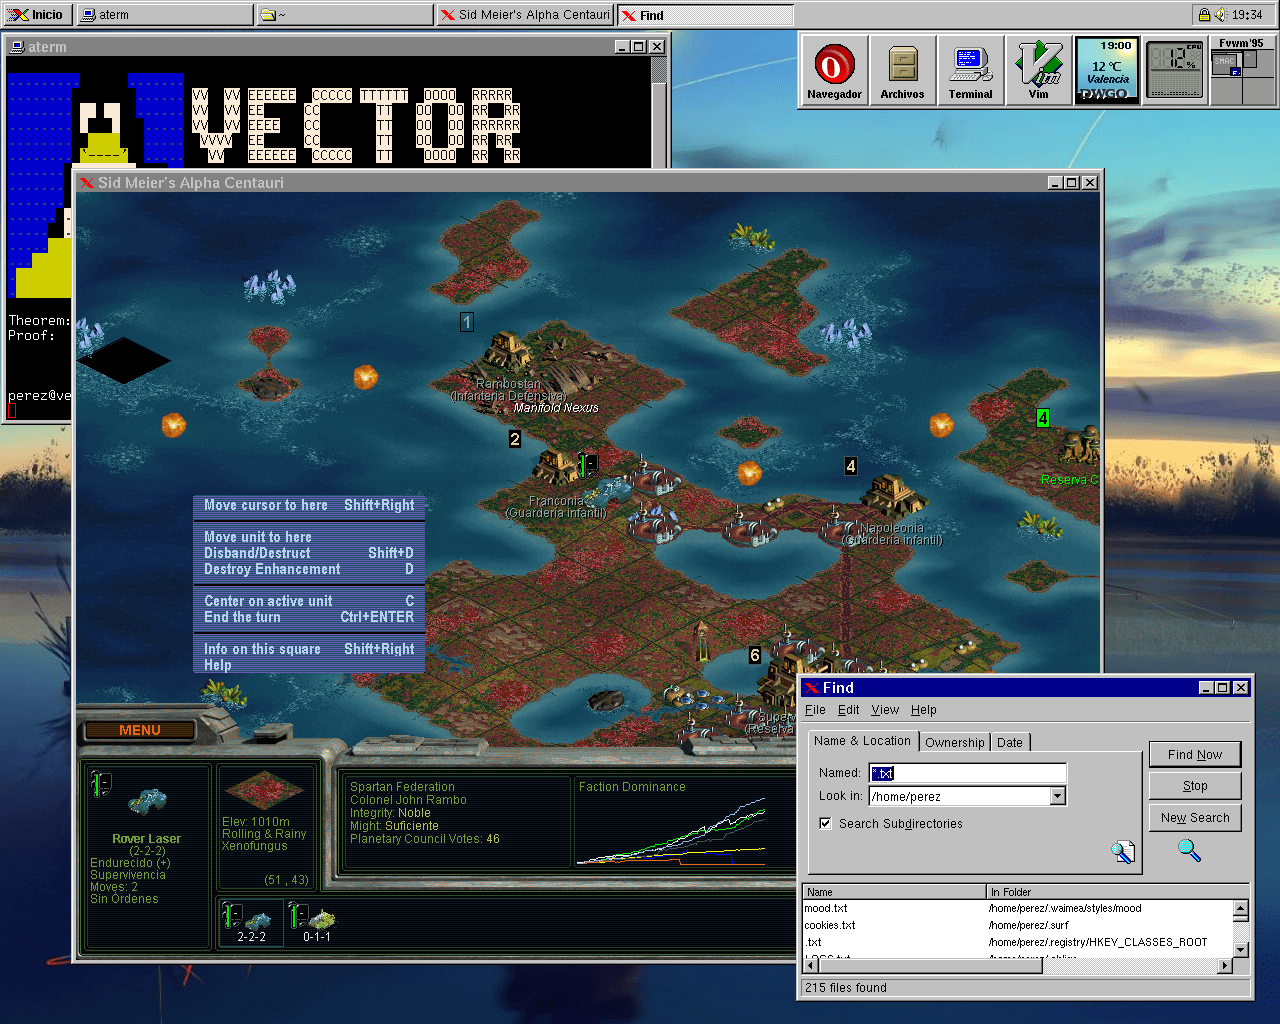The width and height of the screenshot is (1280, 1024).
Task: Select the Find taskbar button
Action: (x=705, y=15)
